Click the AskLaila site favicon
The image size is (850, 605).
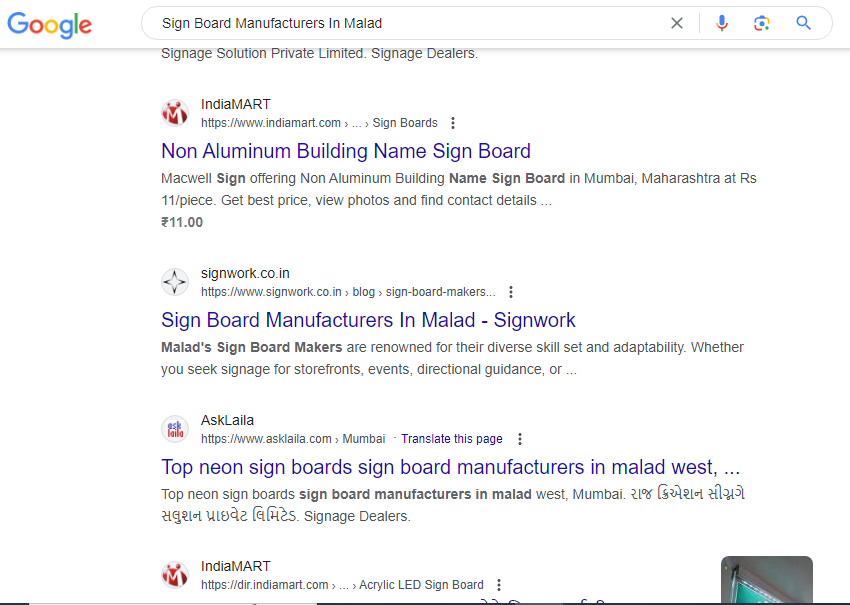point(175,429)
